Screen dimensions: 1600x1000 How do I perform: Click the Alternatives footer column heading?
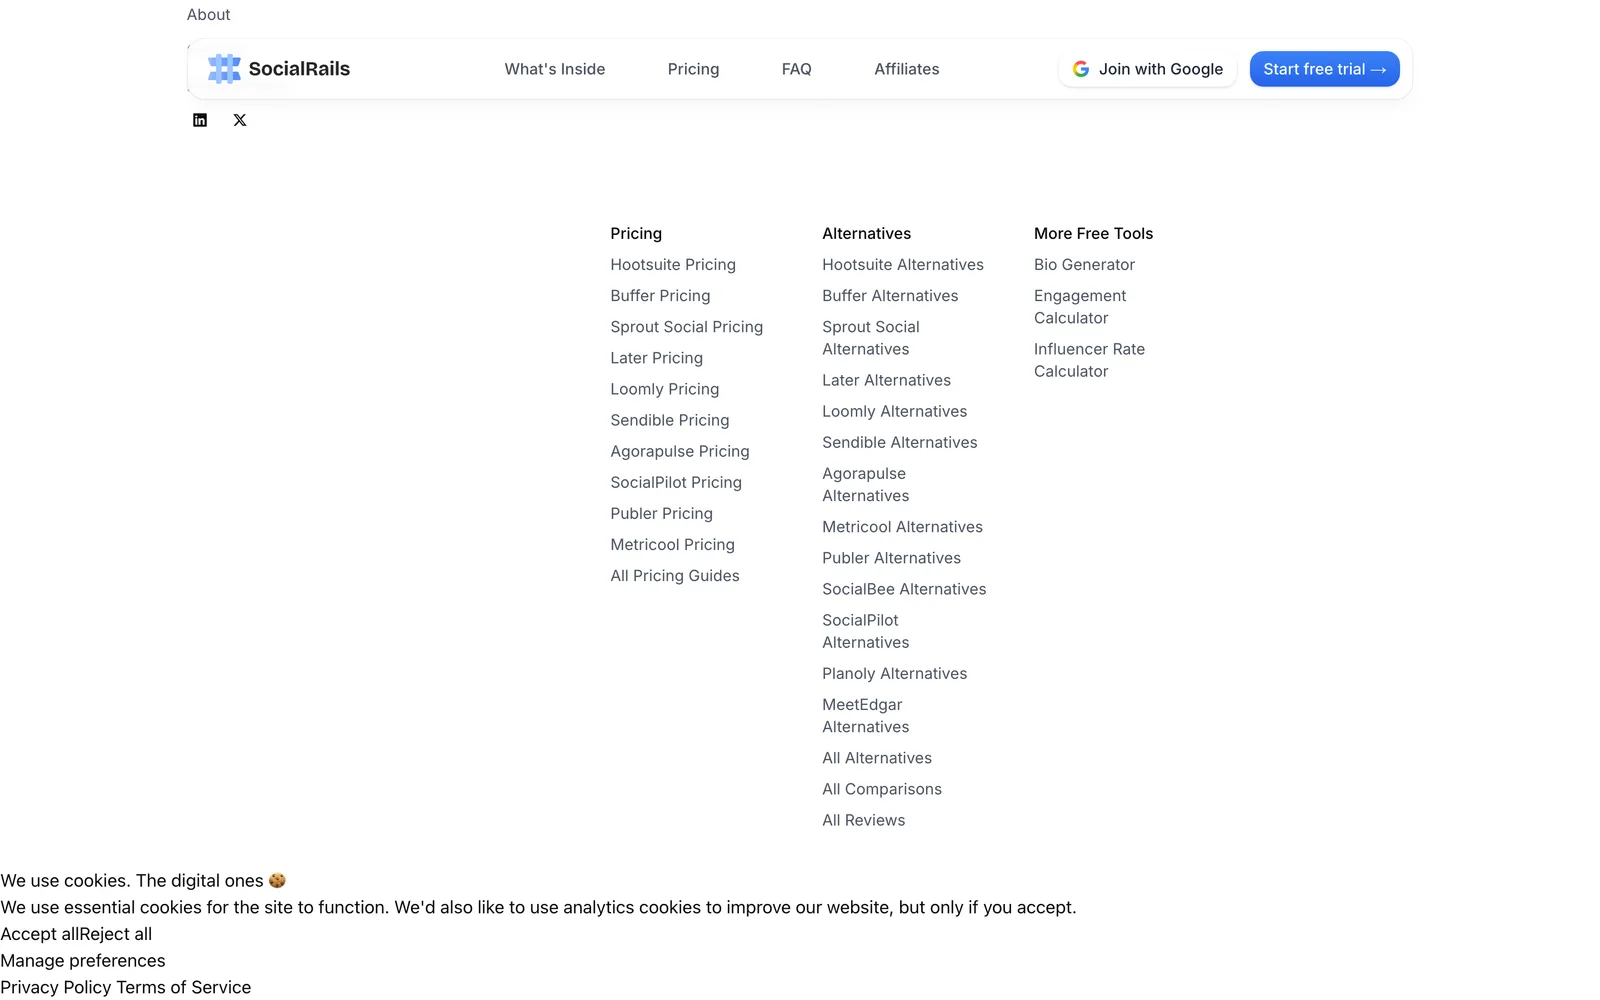pyautogui.click(x=867, y=233)
